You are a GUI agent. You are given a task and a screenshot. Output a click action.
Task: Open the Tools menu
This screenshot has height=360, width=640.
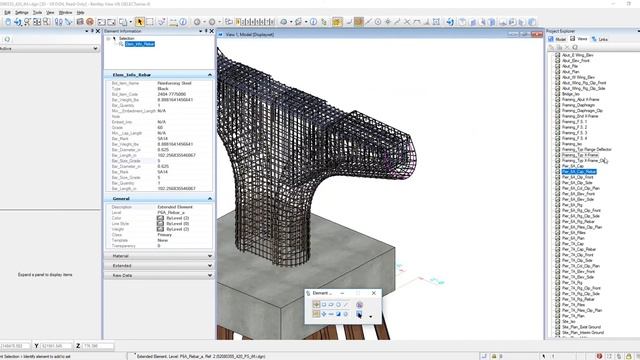(37, 13)
